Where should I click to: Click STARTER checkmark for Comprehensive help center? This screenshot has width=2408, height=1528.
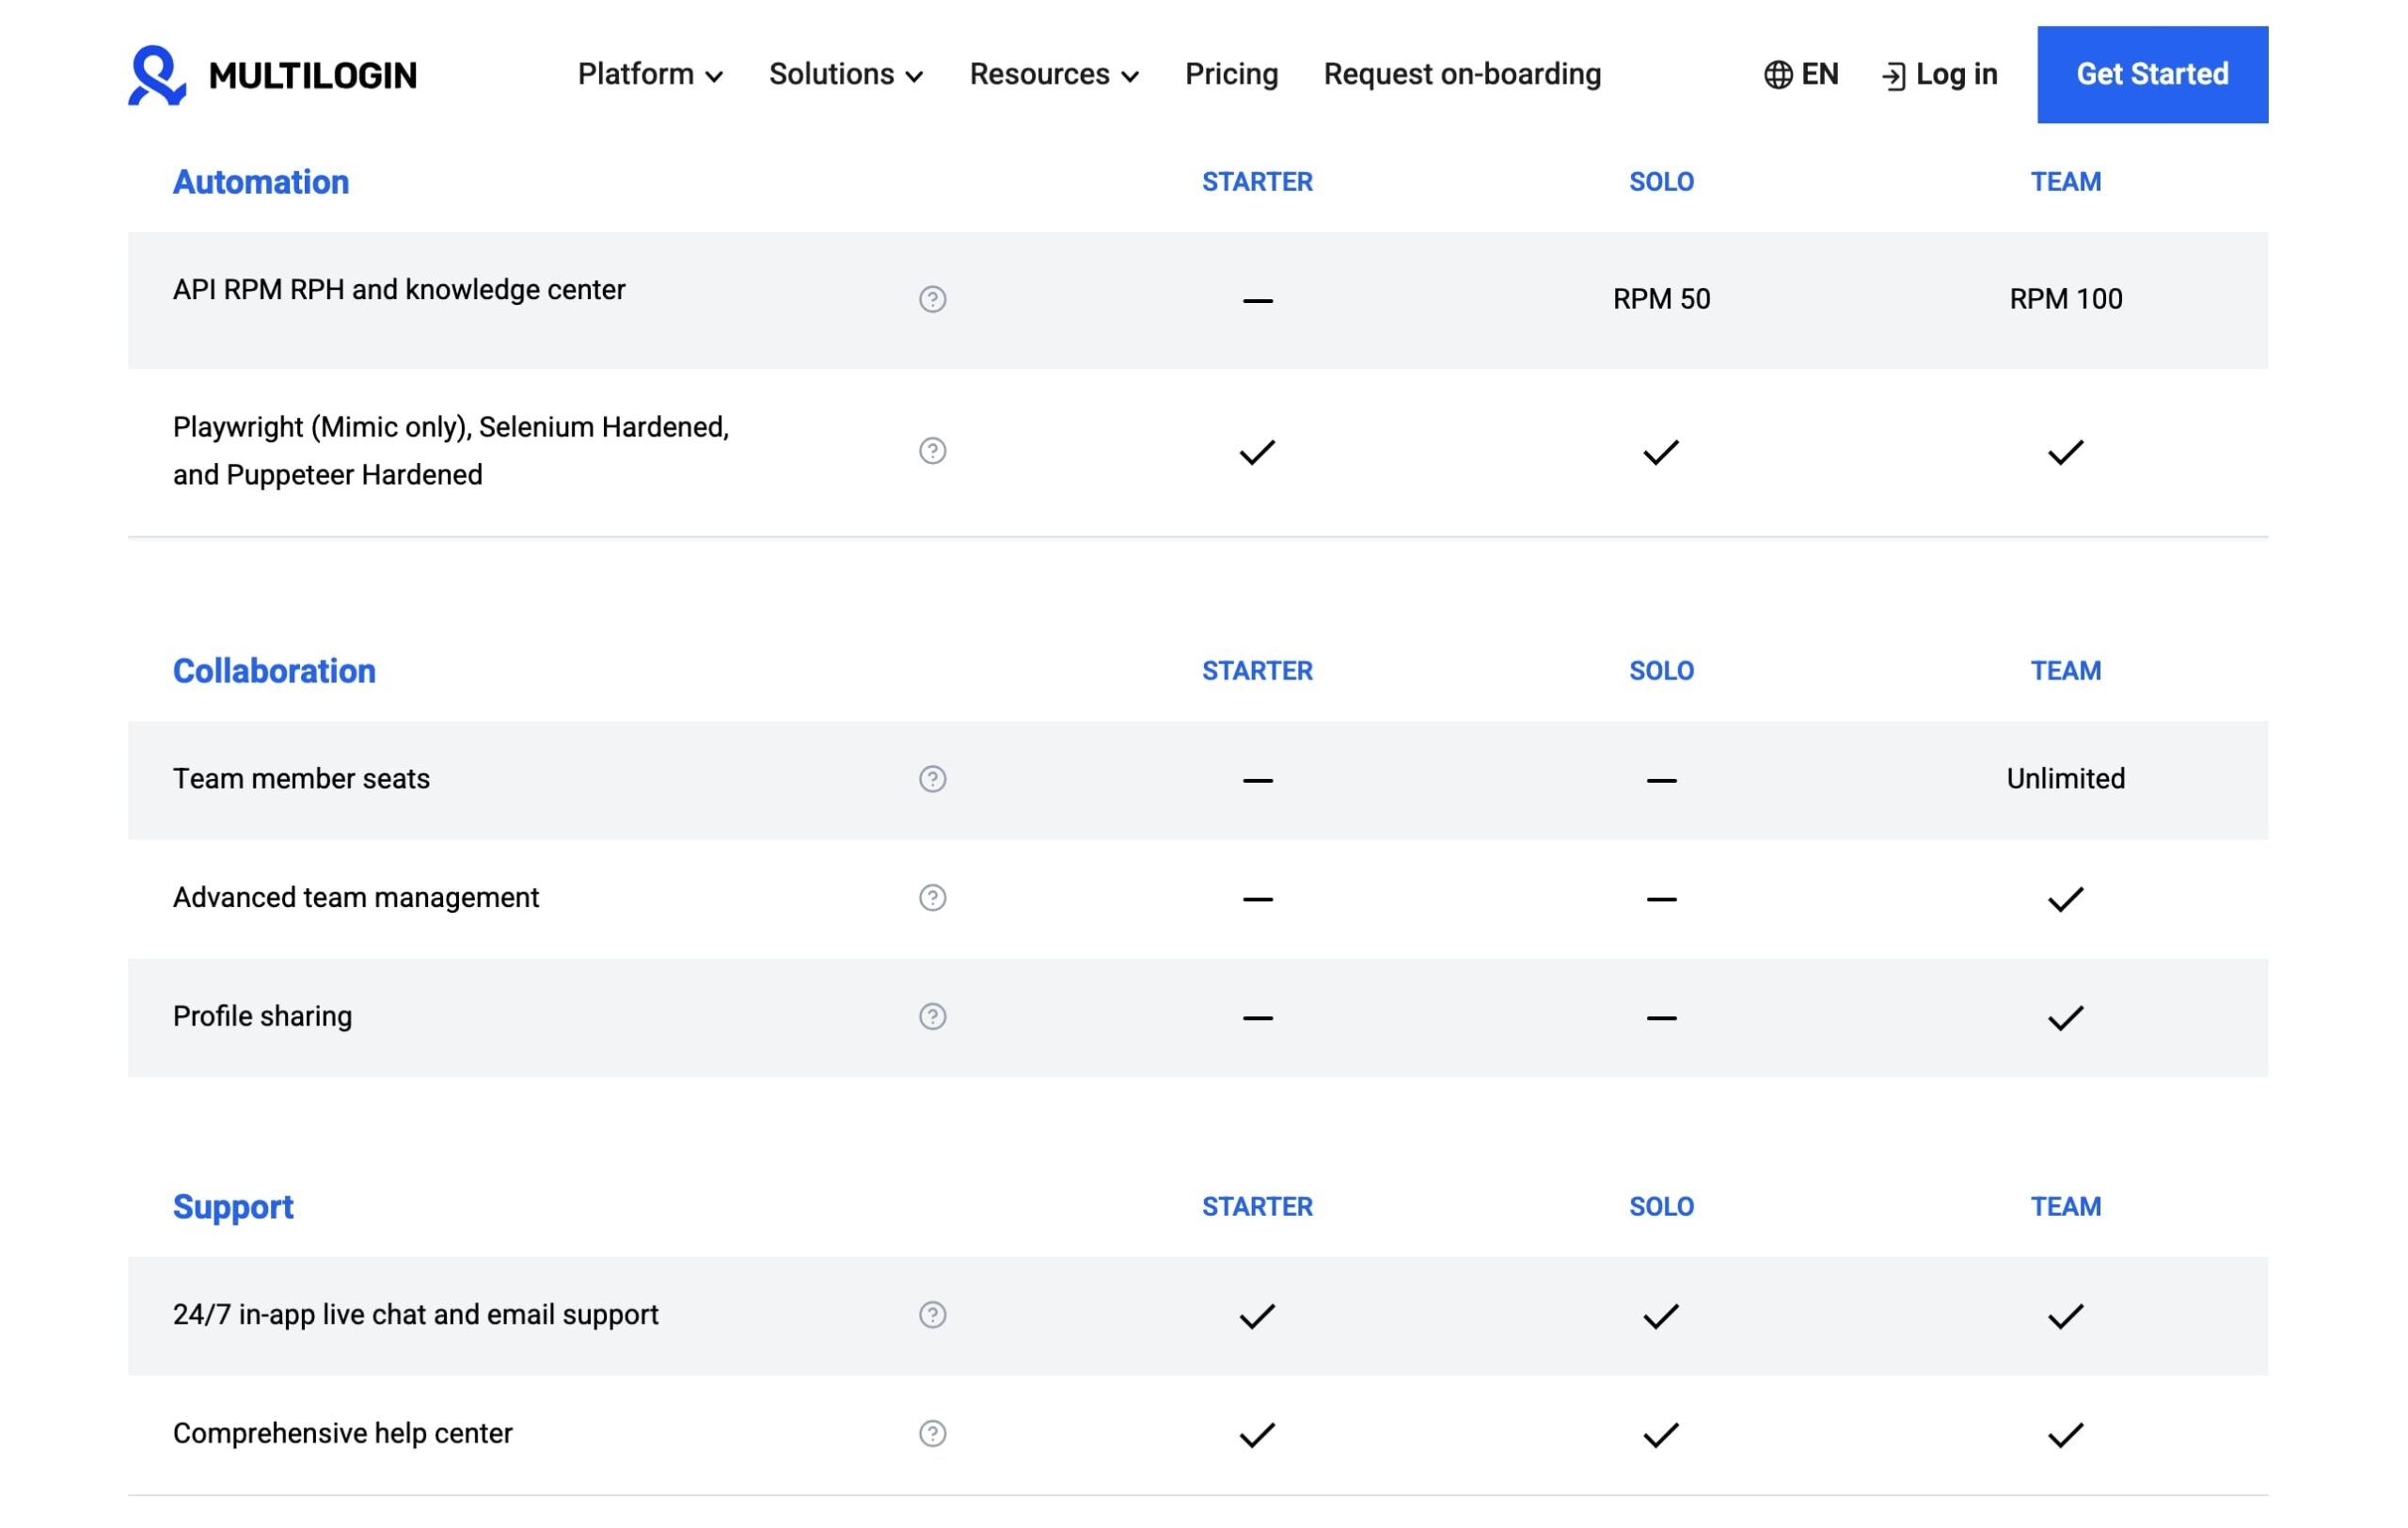click(x=1257, y=1435)
